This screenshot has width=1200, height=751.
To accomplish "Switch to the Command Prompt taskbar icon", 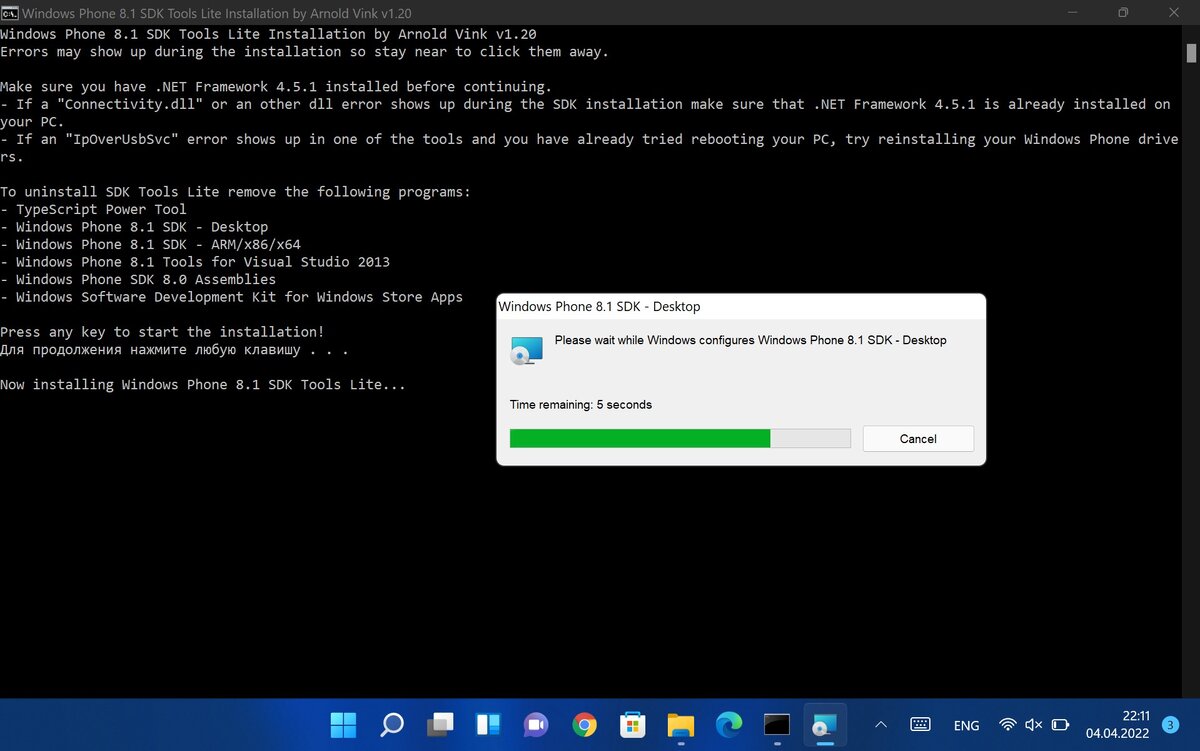I will [x=777, y=725].
